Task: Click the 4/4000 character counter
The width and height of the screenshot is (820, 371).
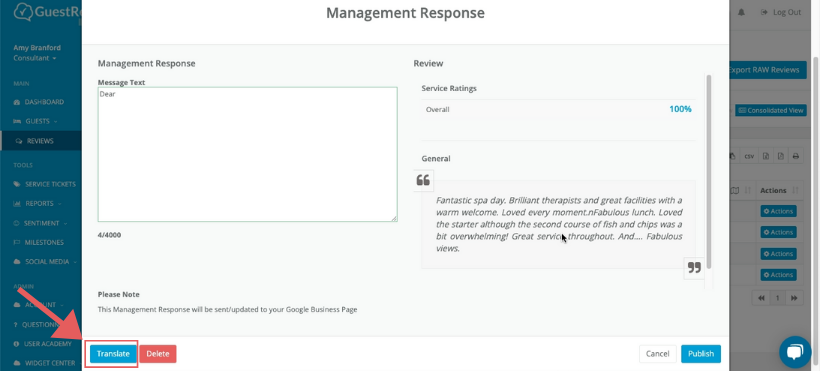Action: [109, 235]
